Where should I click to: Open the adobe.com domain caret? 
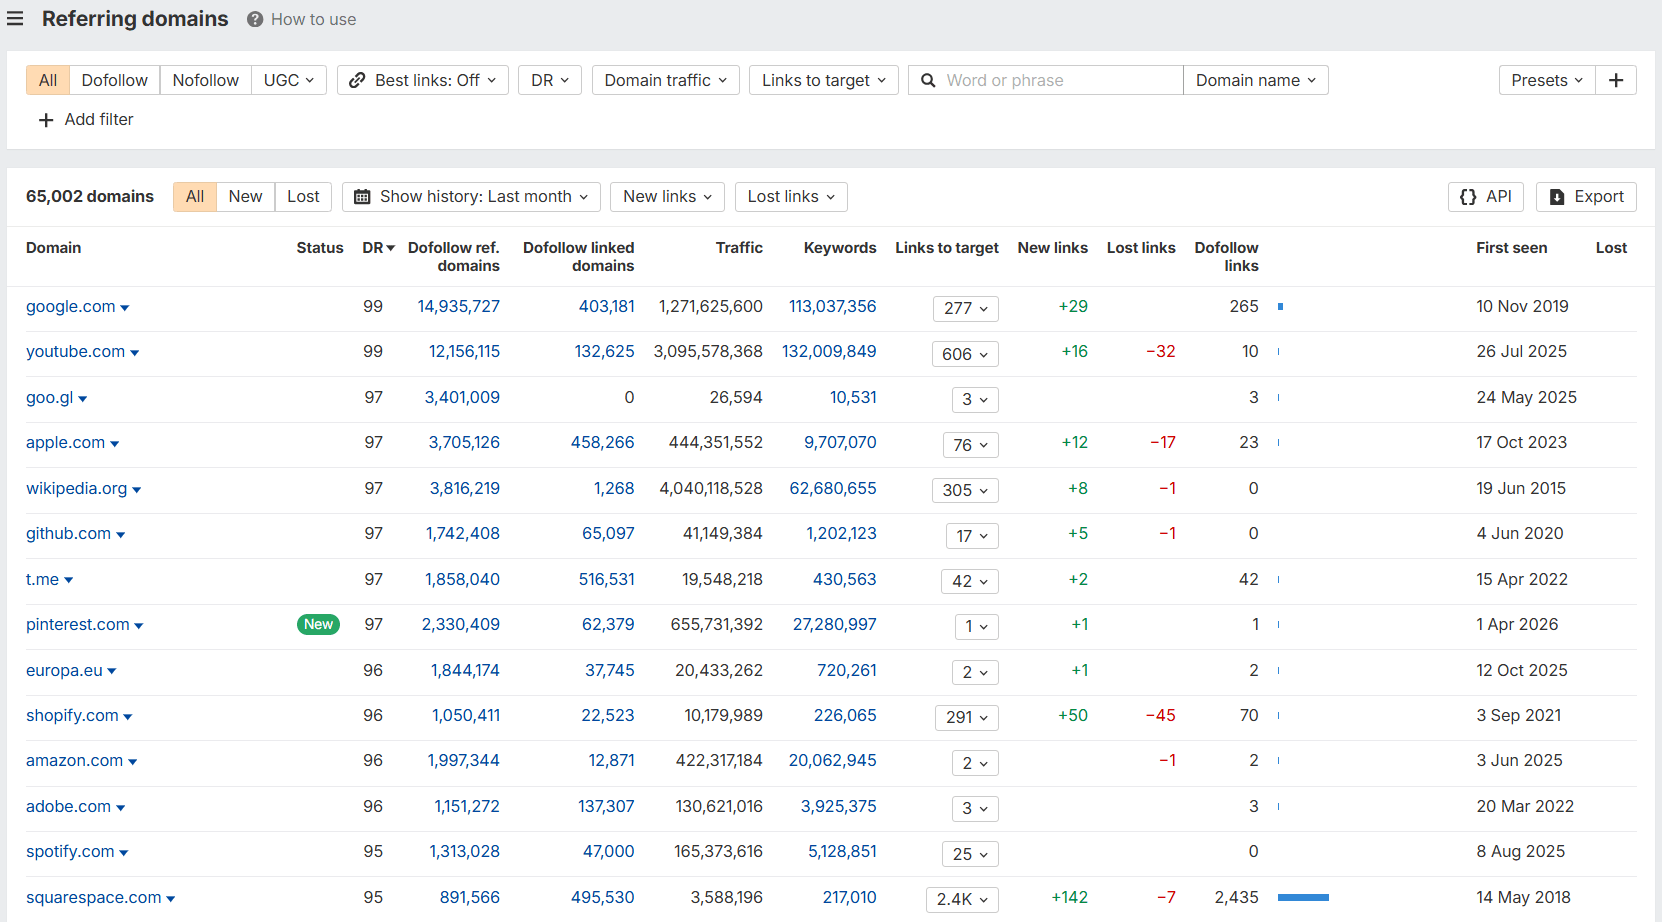[121, 808]
